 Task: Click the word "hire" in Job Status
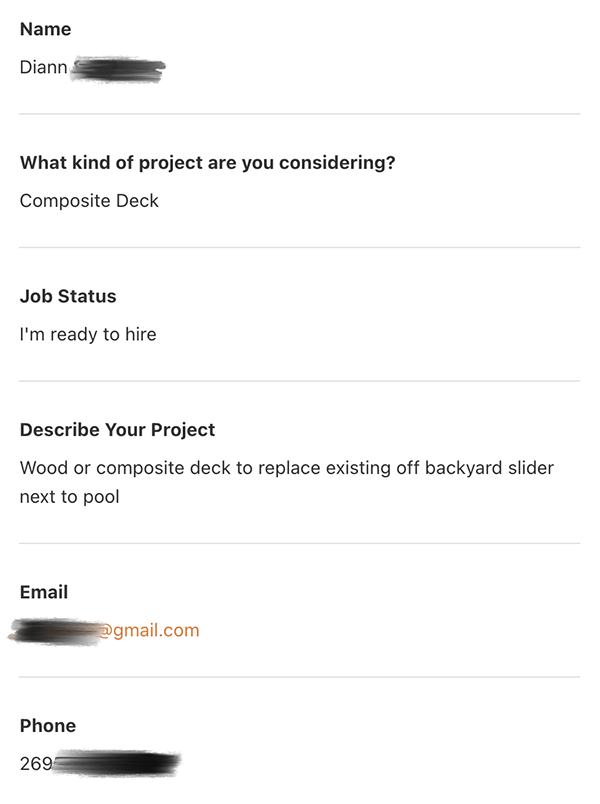point(140,334)
